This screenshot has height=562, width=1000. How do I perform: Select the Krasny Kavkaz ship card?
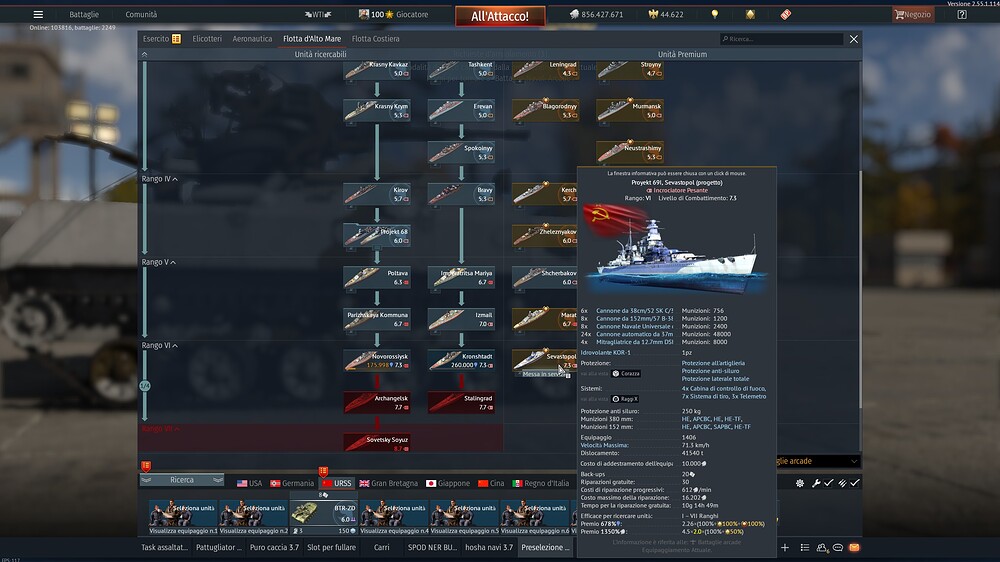[x=376, y=70]
